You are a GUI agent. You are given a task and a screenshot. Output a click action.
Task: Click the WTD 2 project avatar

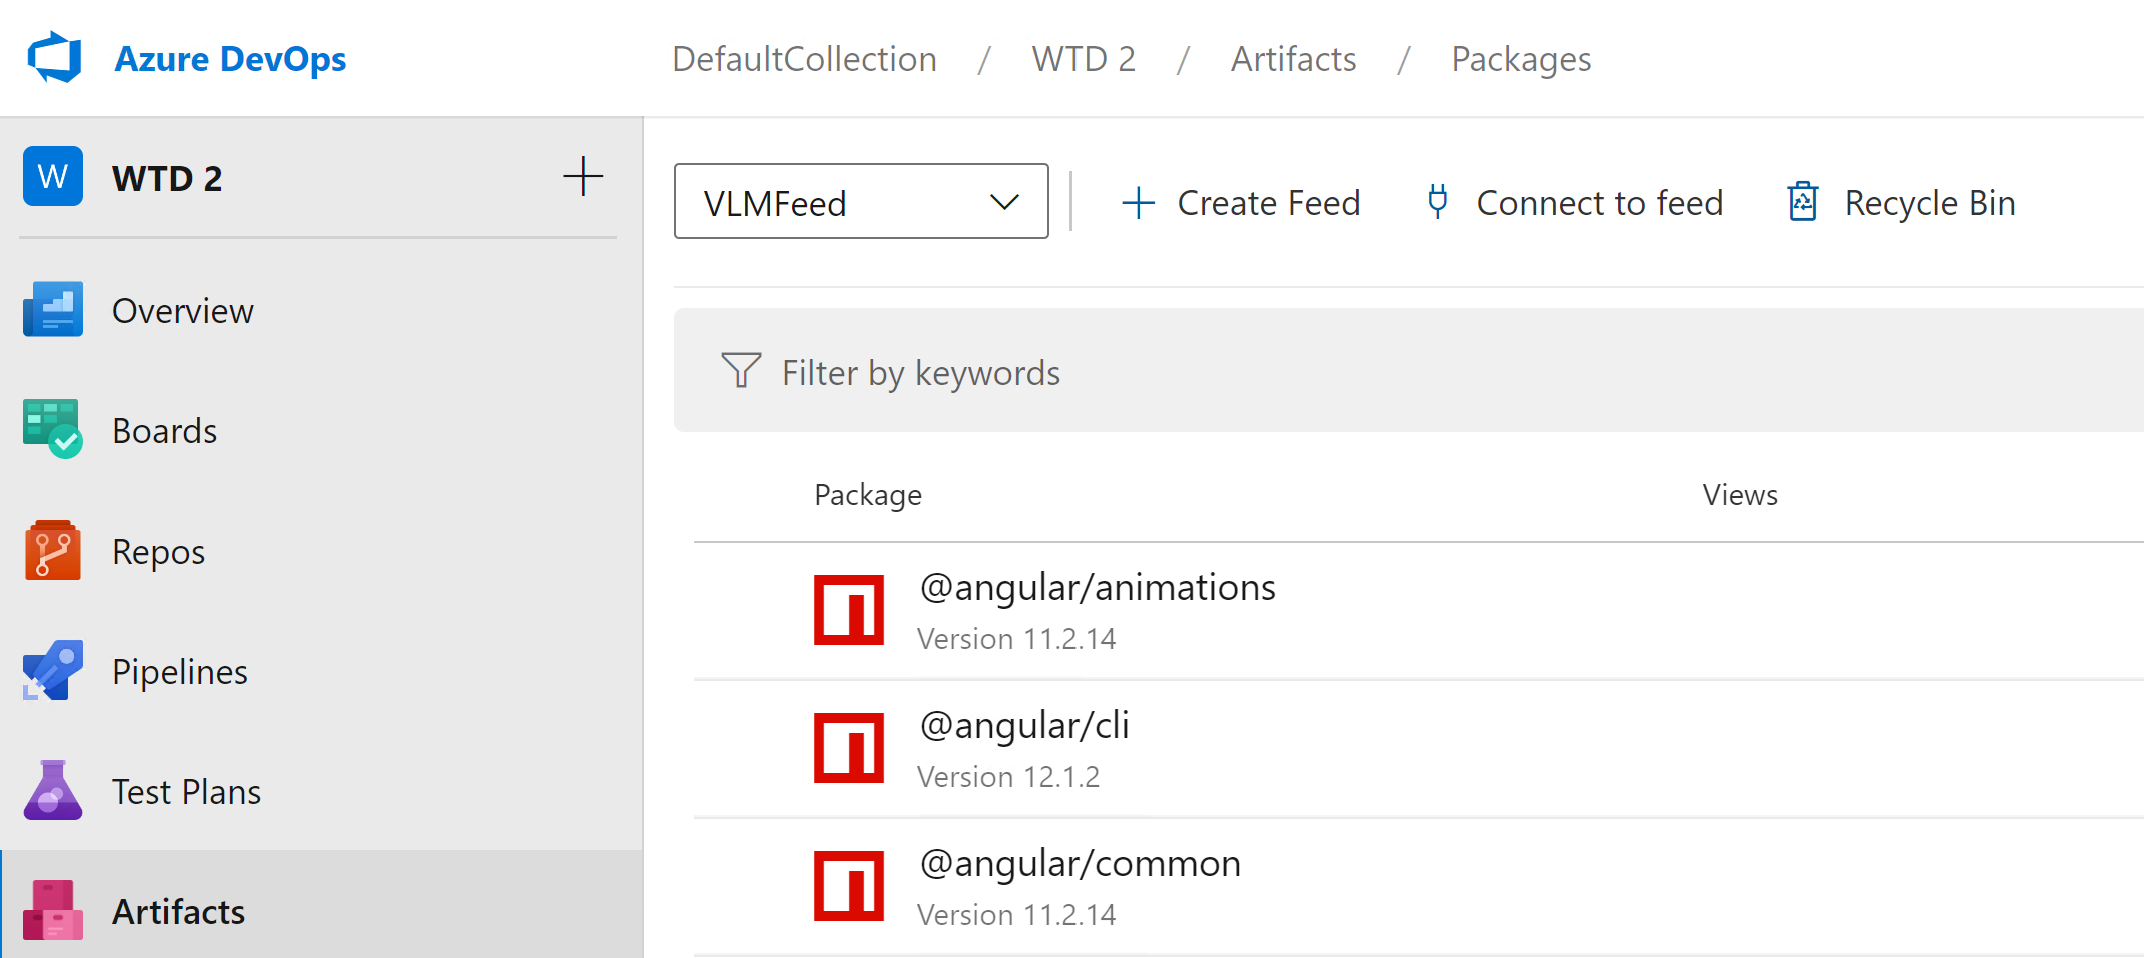53,177
